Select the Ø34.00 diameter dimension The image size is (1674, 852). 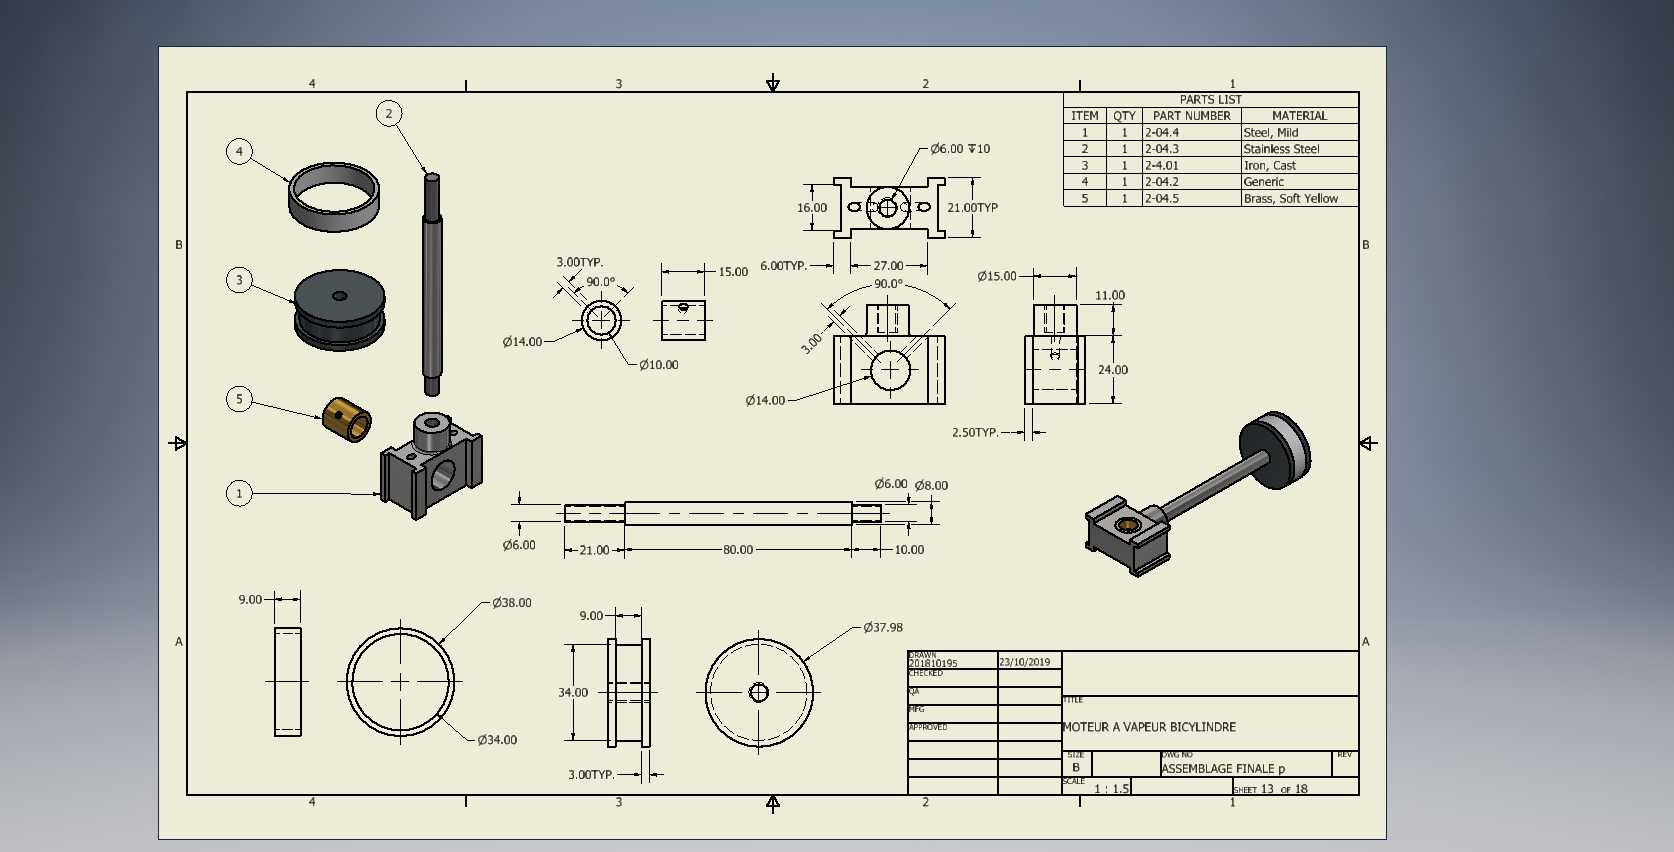pyautogui.click(x=497, y=740)
